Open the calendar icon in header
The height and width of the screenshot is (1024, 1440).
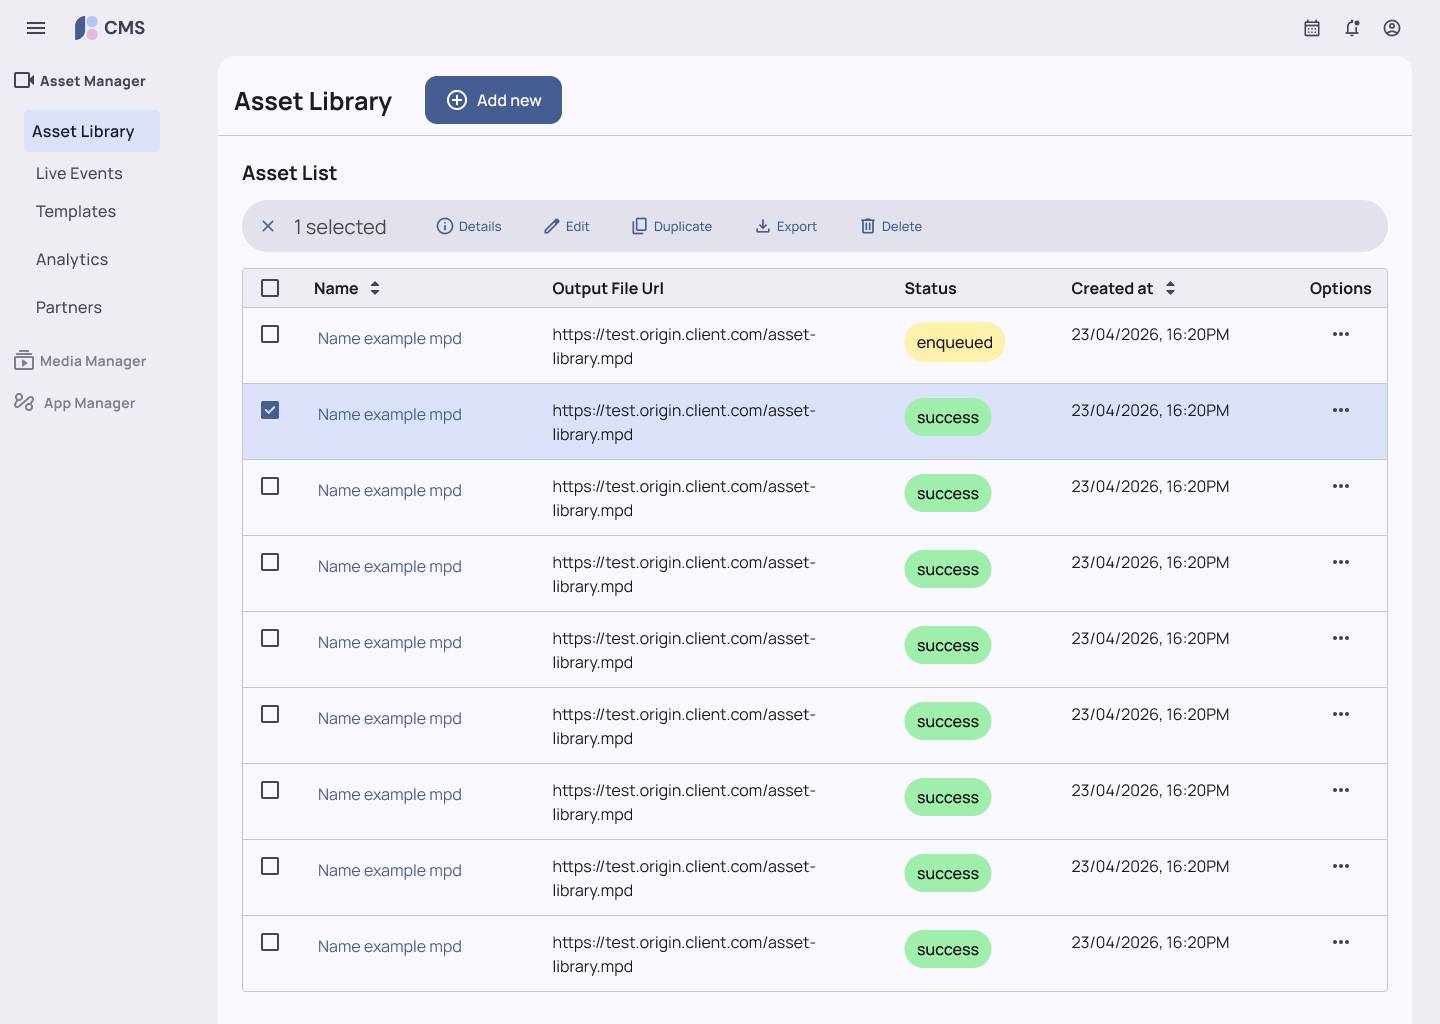(1312, 28)
